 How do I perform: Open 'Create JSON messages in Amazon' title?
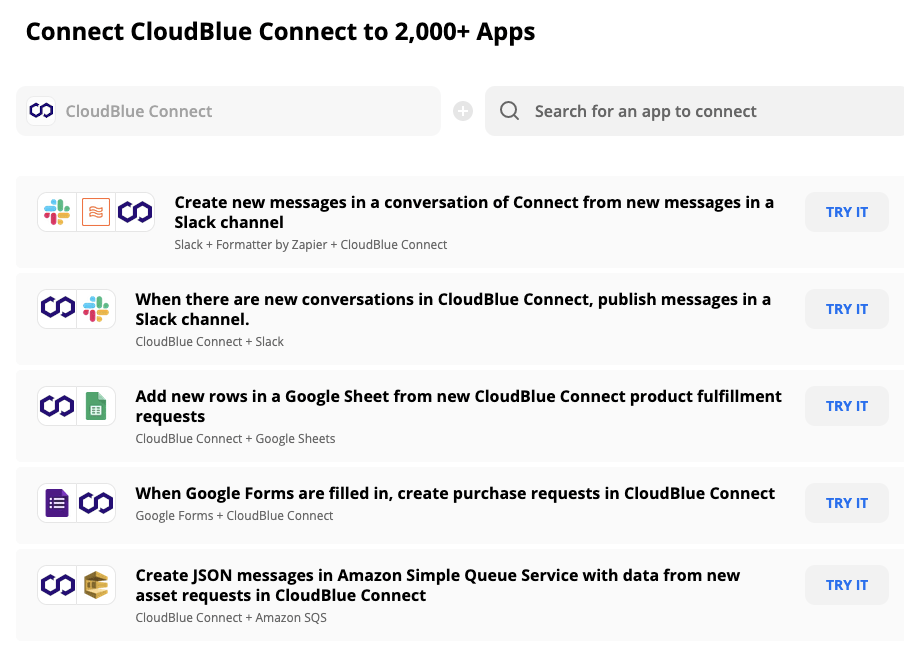tap(438, 585)
